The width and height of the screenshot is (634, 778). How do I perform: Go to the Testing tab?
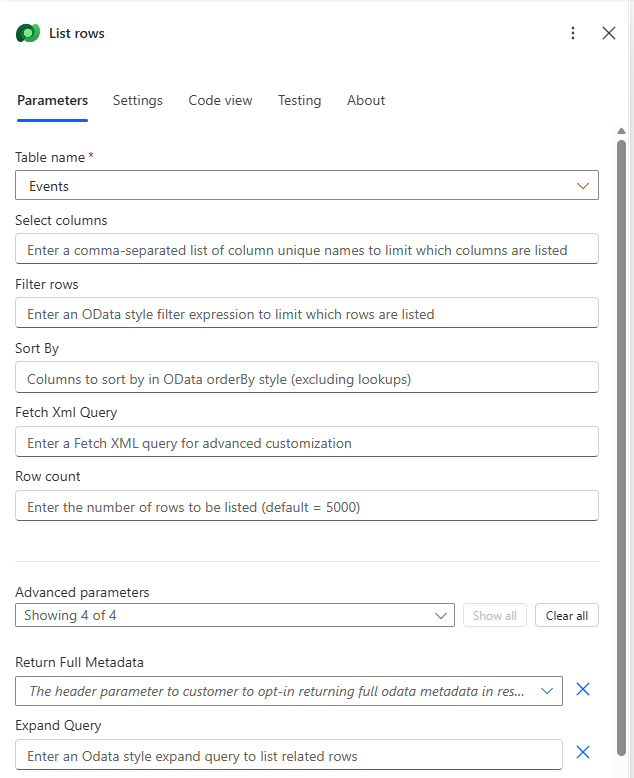coord(299,100)
